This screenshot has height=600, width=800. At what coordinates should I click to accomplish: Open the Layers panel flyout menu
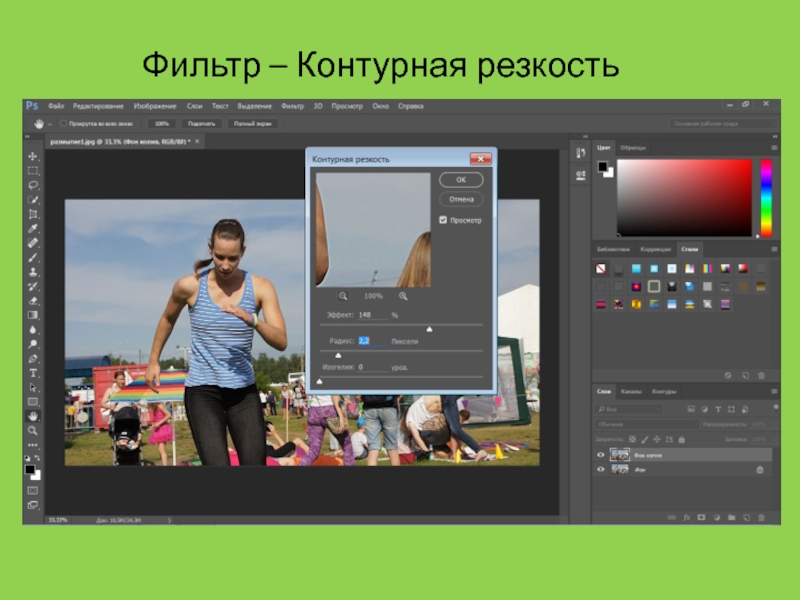774,391
